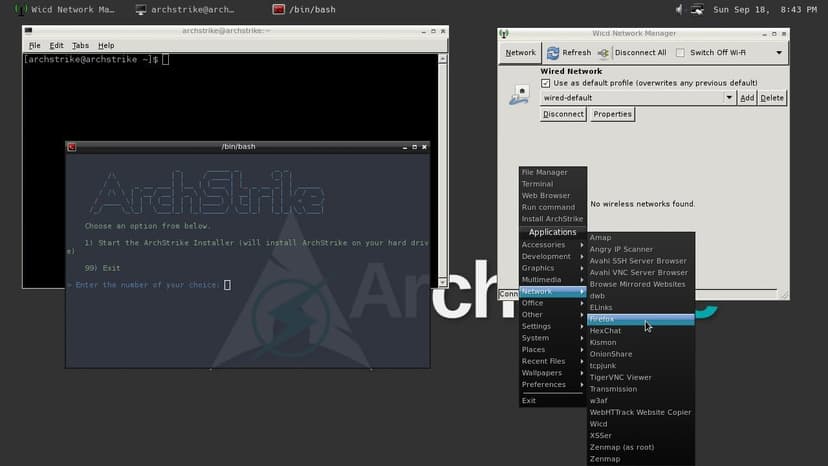Expand the Graphics submenu
This screenshot has height=466, width=828.
pyautogui.click(x=553, y=268)
